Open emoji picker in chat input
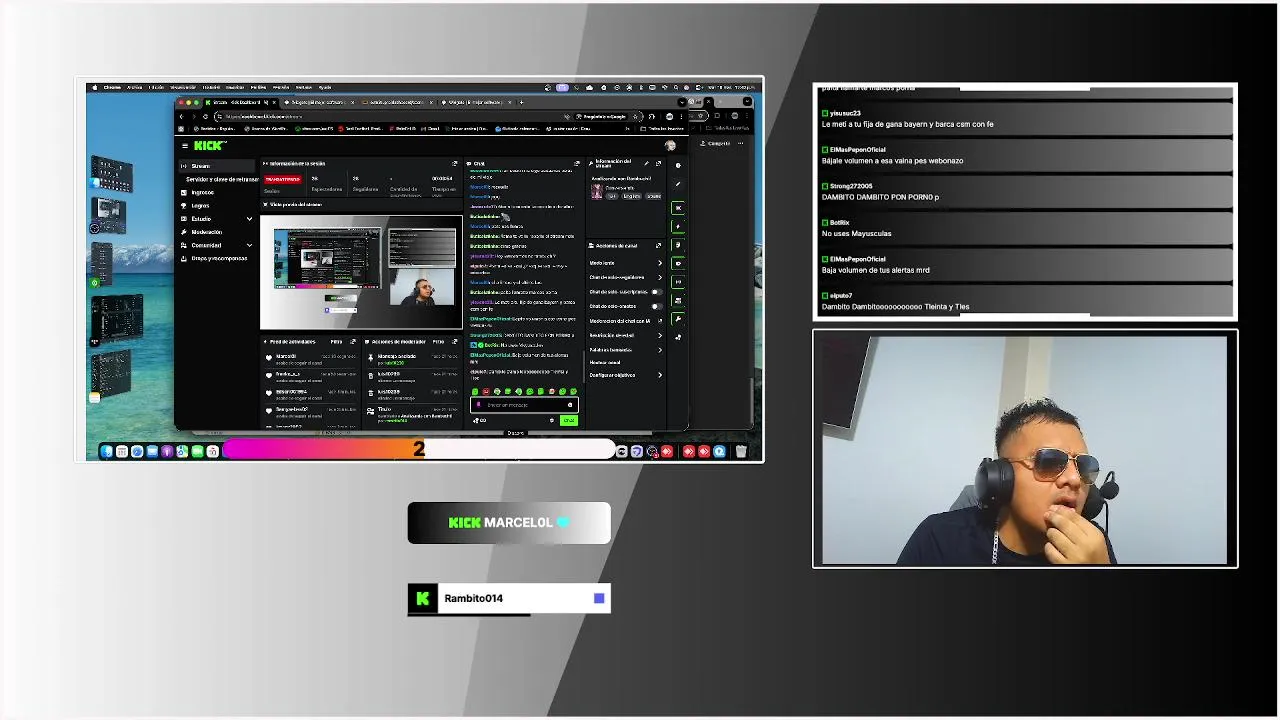Screen dimensions: 1280x720 tap(570, 405)
